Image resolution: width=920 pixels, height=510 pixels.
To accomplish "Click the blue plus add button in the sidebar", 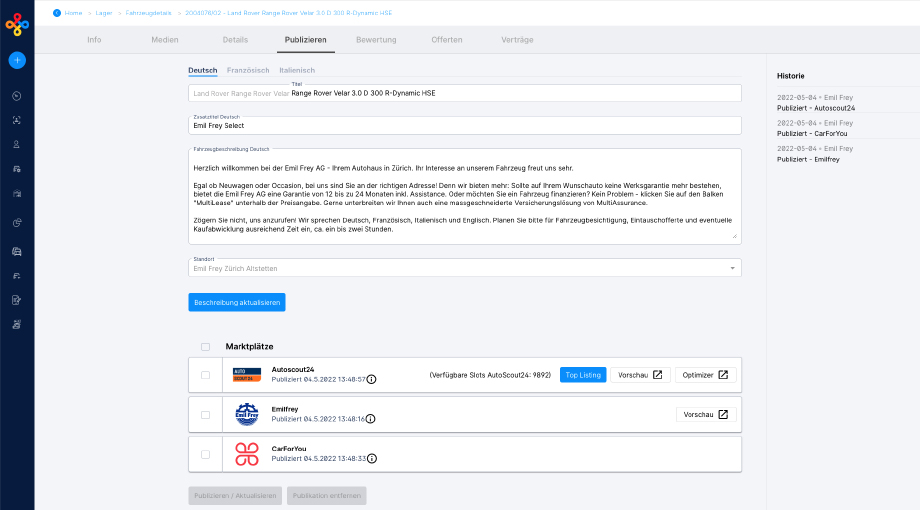I will [17, 60].
